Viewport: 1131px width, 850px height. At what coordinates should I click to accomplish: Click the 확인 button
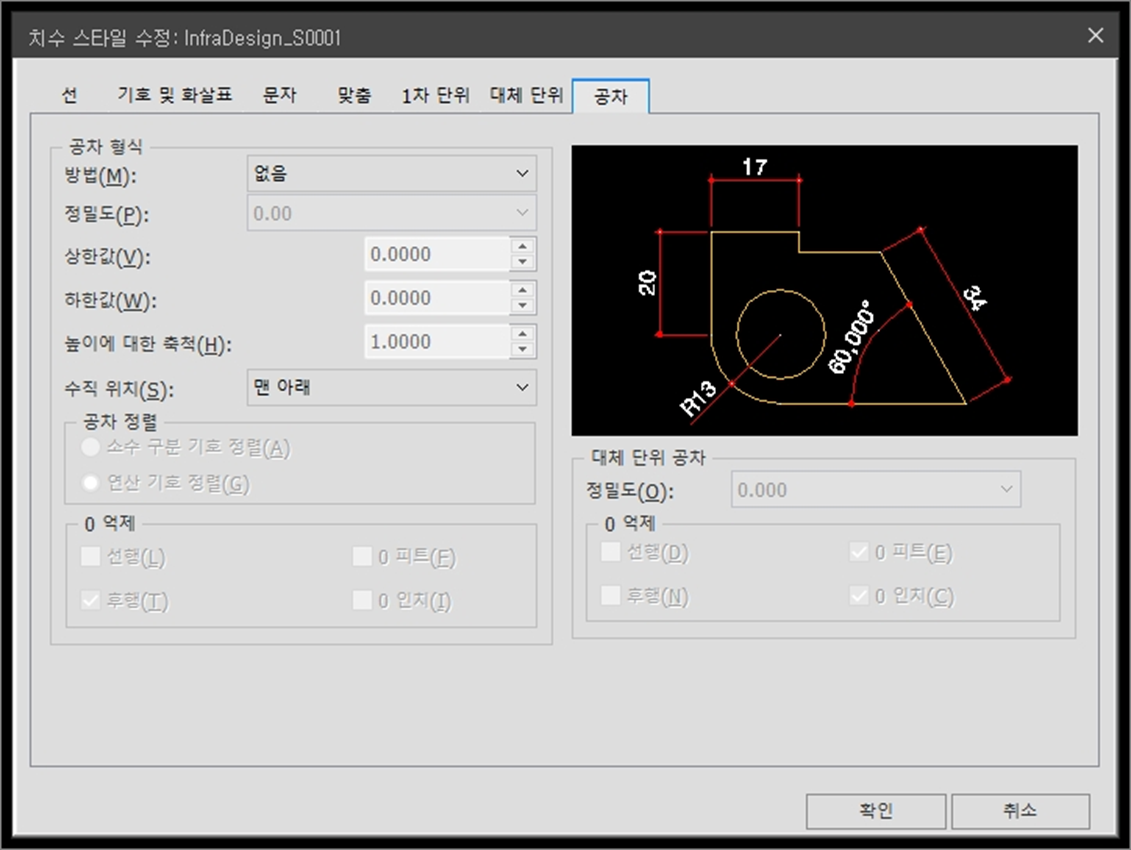875,811
